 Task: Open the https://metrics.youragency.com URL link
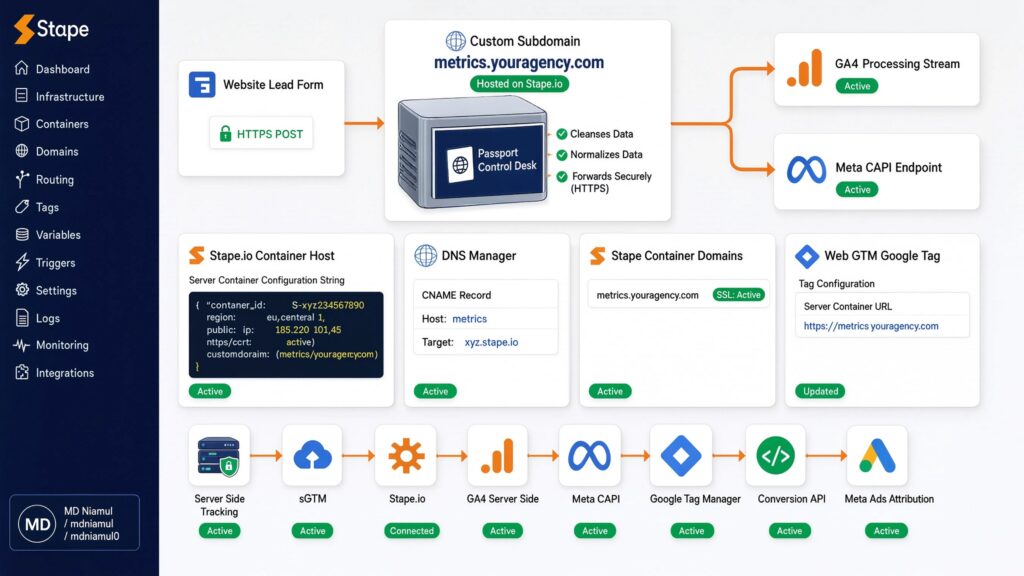871,326
